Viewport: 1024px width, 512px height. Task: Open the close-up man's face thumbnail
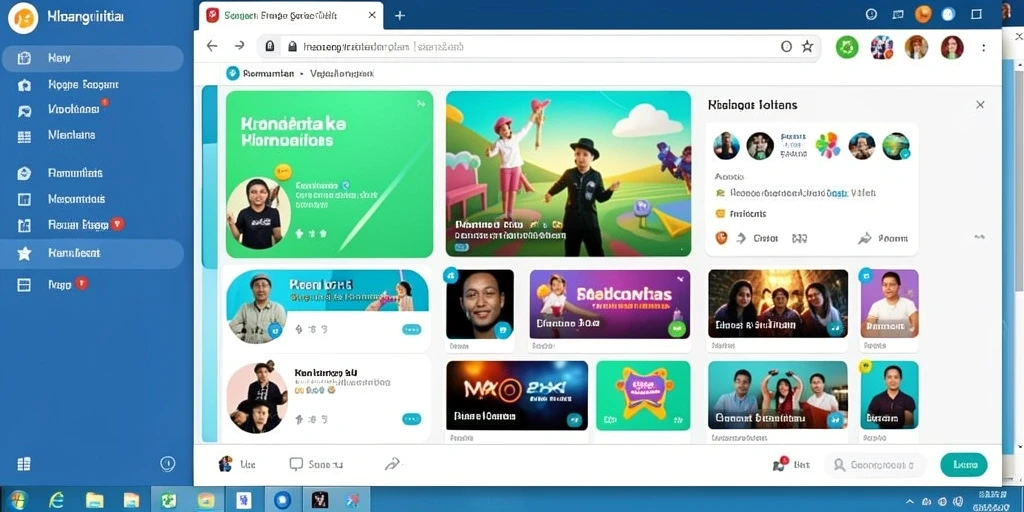click(480, 304)
